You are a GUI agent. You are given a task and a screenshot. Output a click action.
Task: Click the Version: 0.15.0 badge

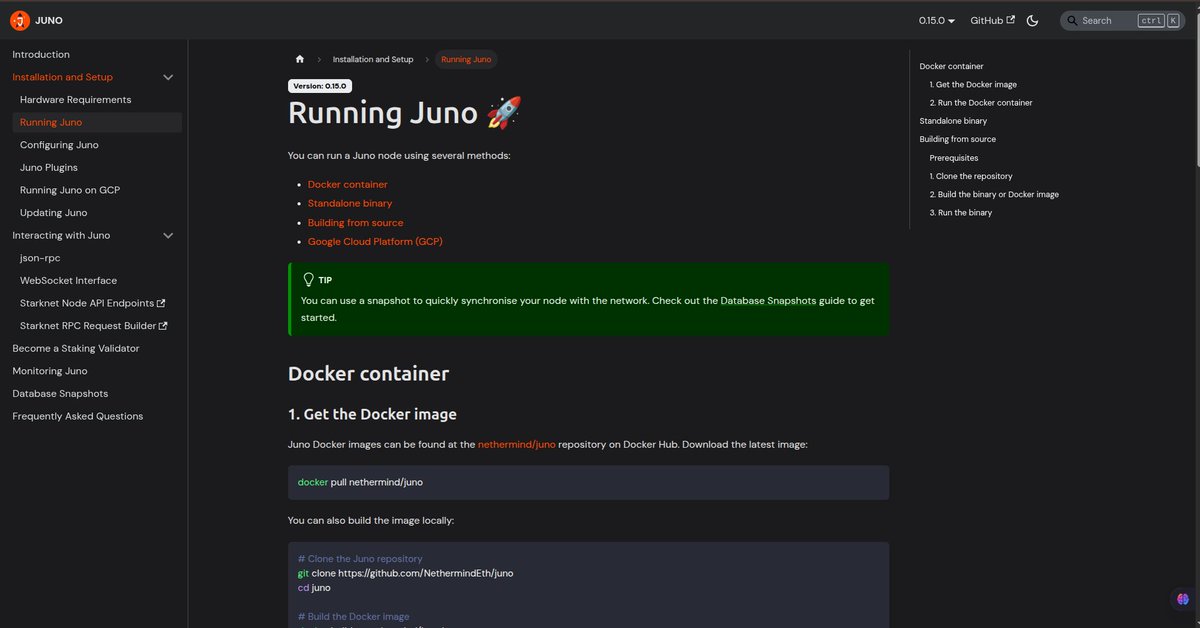pos(320,86)
